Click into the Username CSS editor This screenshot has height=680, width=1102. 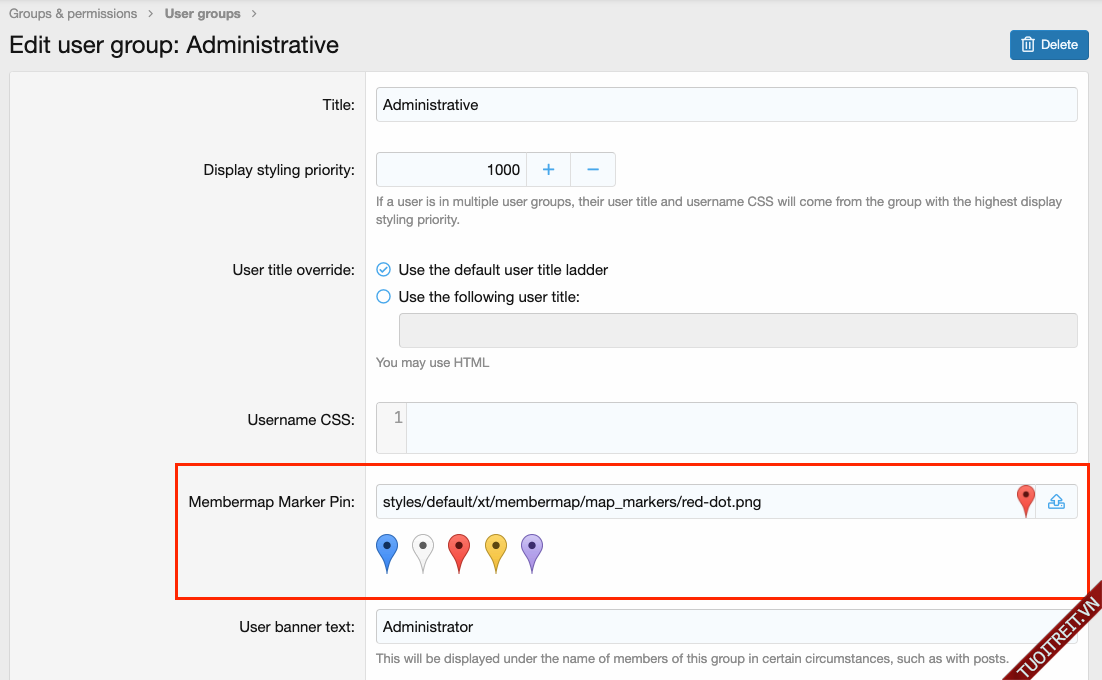click(740, 428)
